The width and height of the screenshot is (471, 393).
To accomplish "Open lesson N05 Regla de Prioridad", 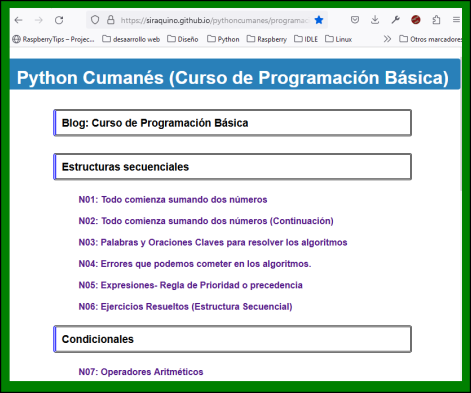I will click(x=190, y=285).
